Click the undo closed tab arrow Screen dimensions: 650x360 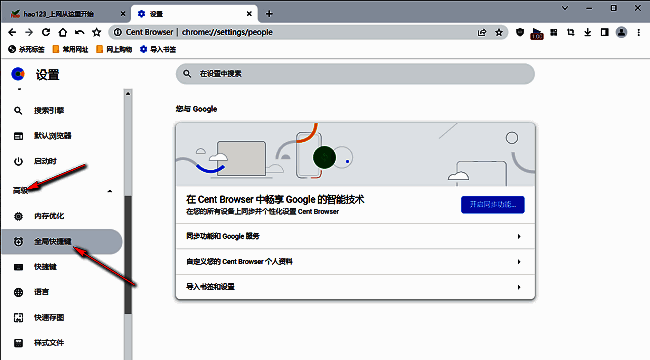80,32
